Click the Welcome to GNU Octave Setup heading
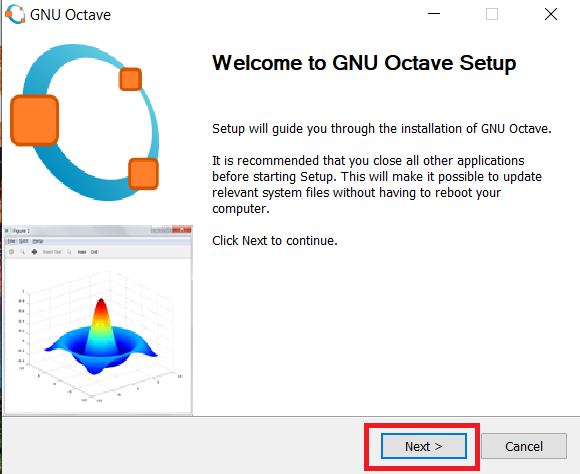Viewport: 580px width, 474px height. point(364,63)
